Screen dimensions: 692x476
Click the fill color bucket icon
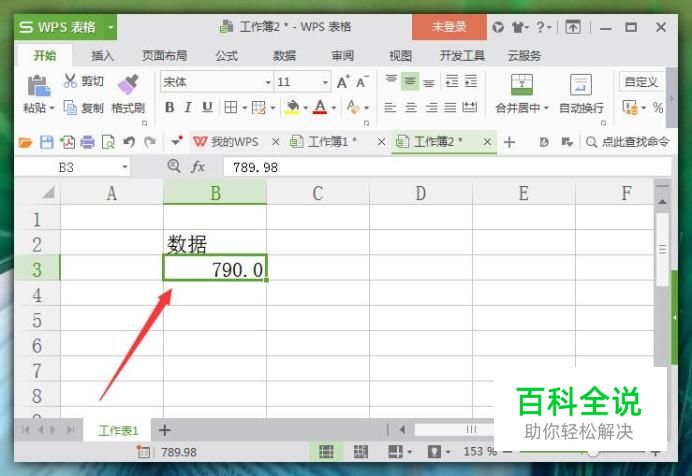coord(292,107)
